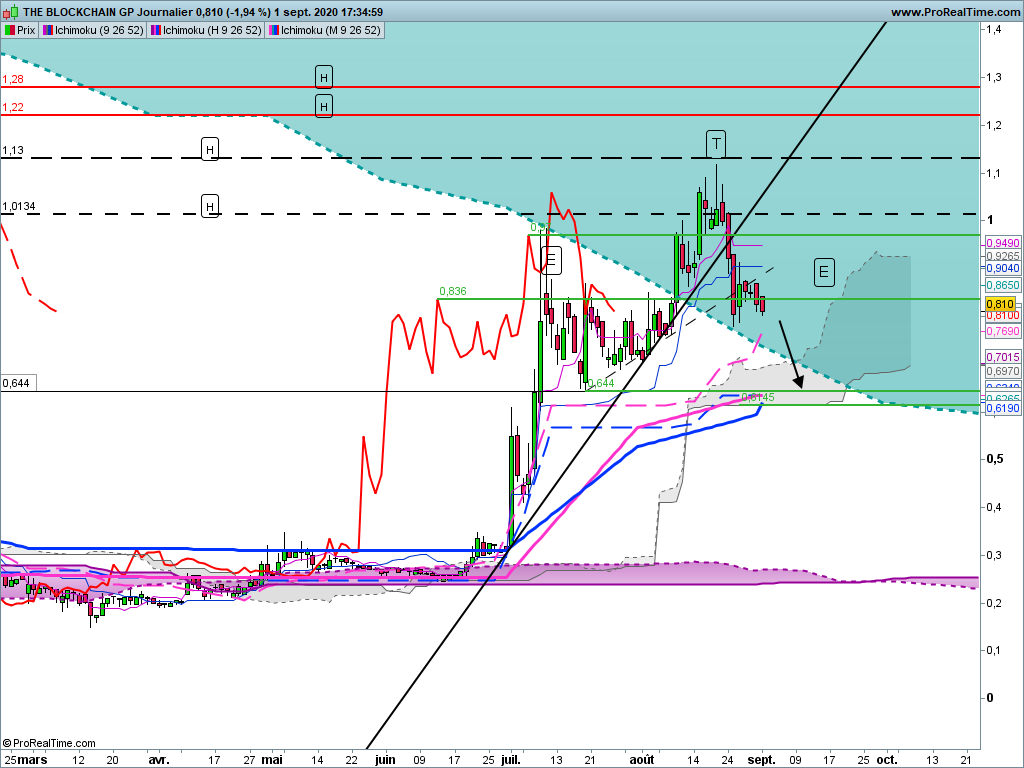Click the candlestick chart icon beside the title
This screenshot has height=768, width=1024.
click(x=10, y=12)
